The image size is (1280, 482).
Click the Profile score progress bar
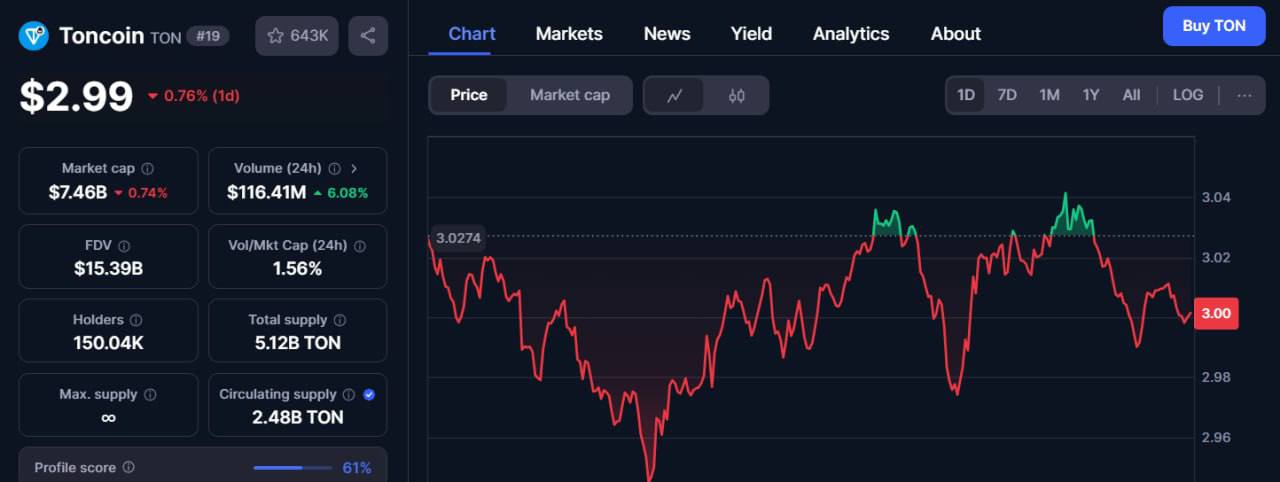292,468
